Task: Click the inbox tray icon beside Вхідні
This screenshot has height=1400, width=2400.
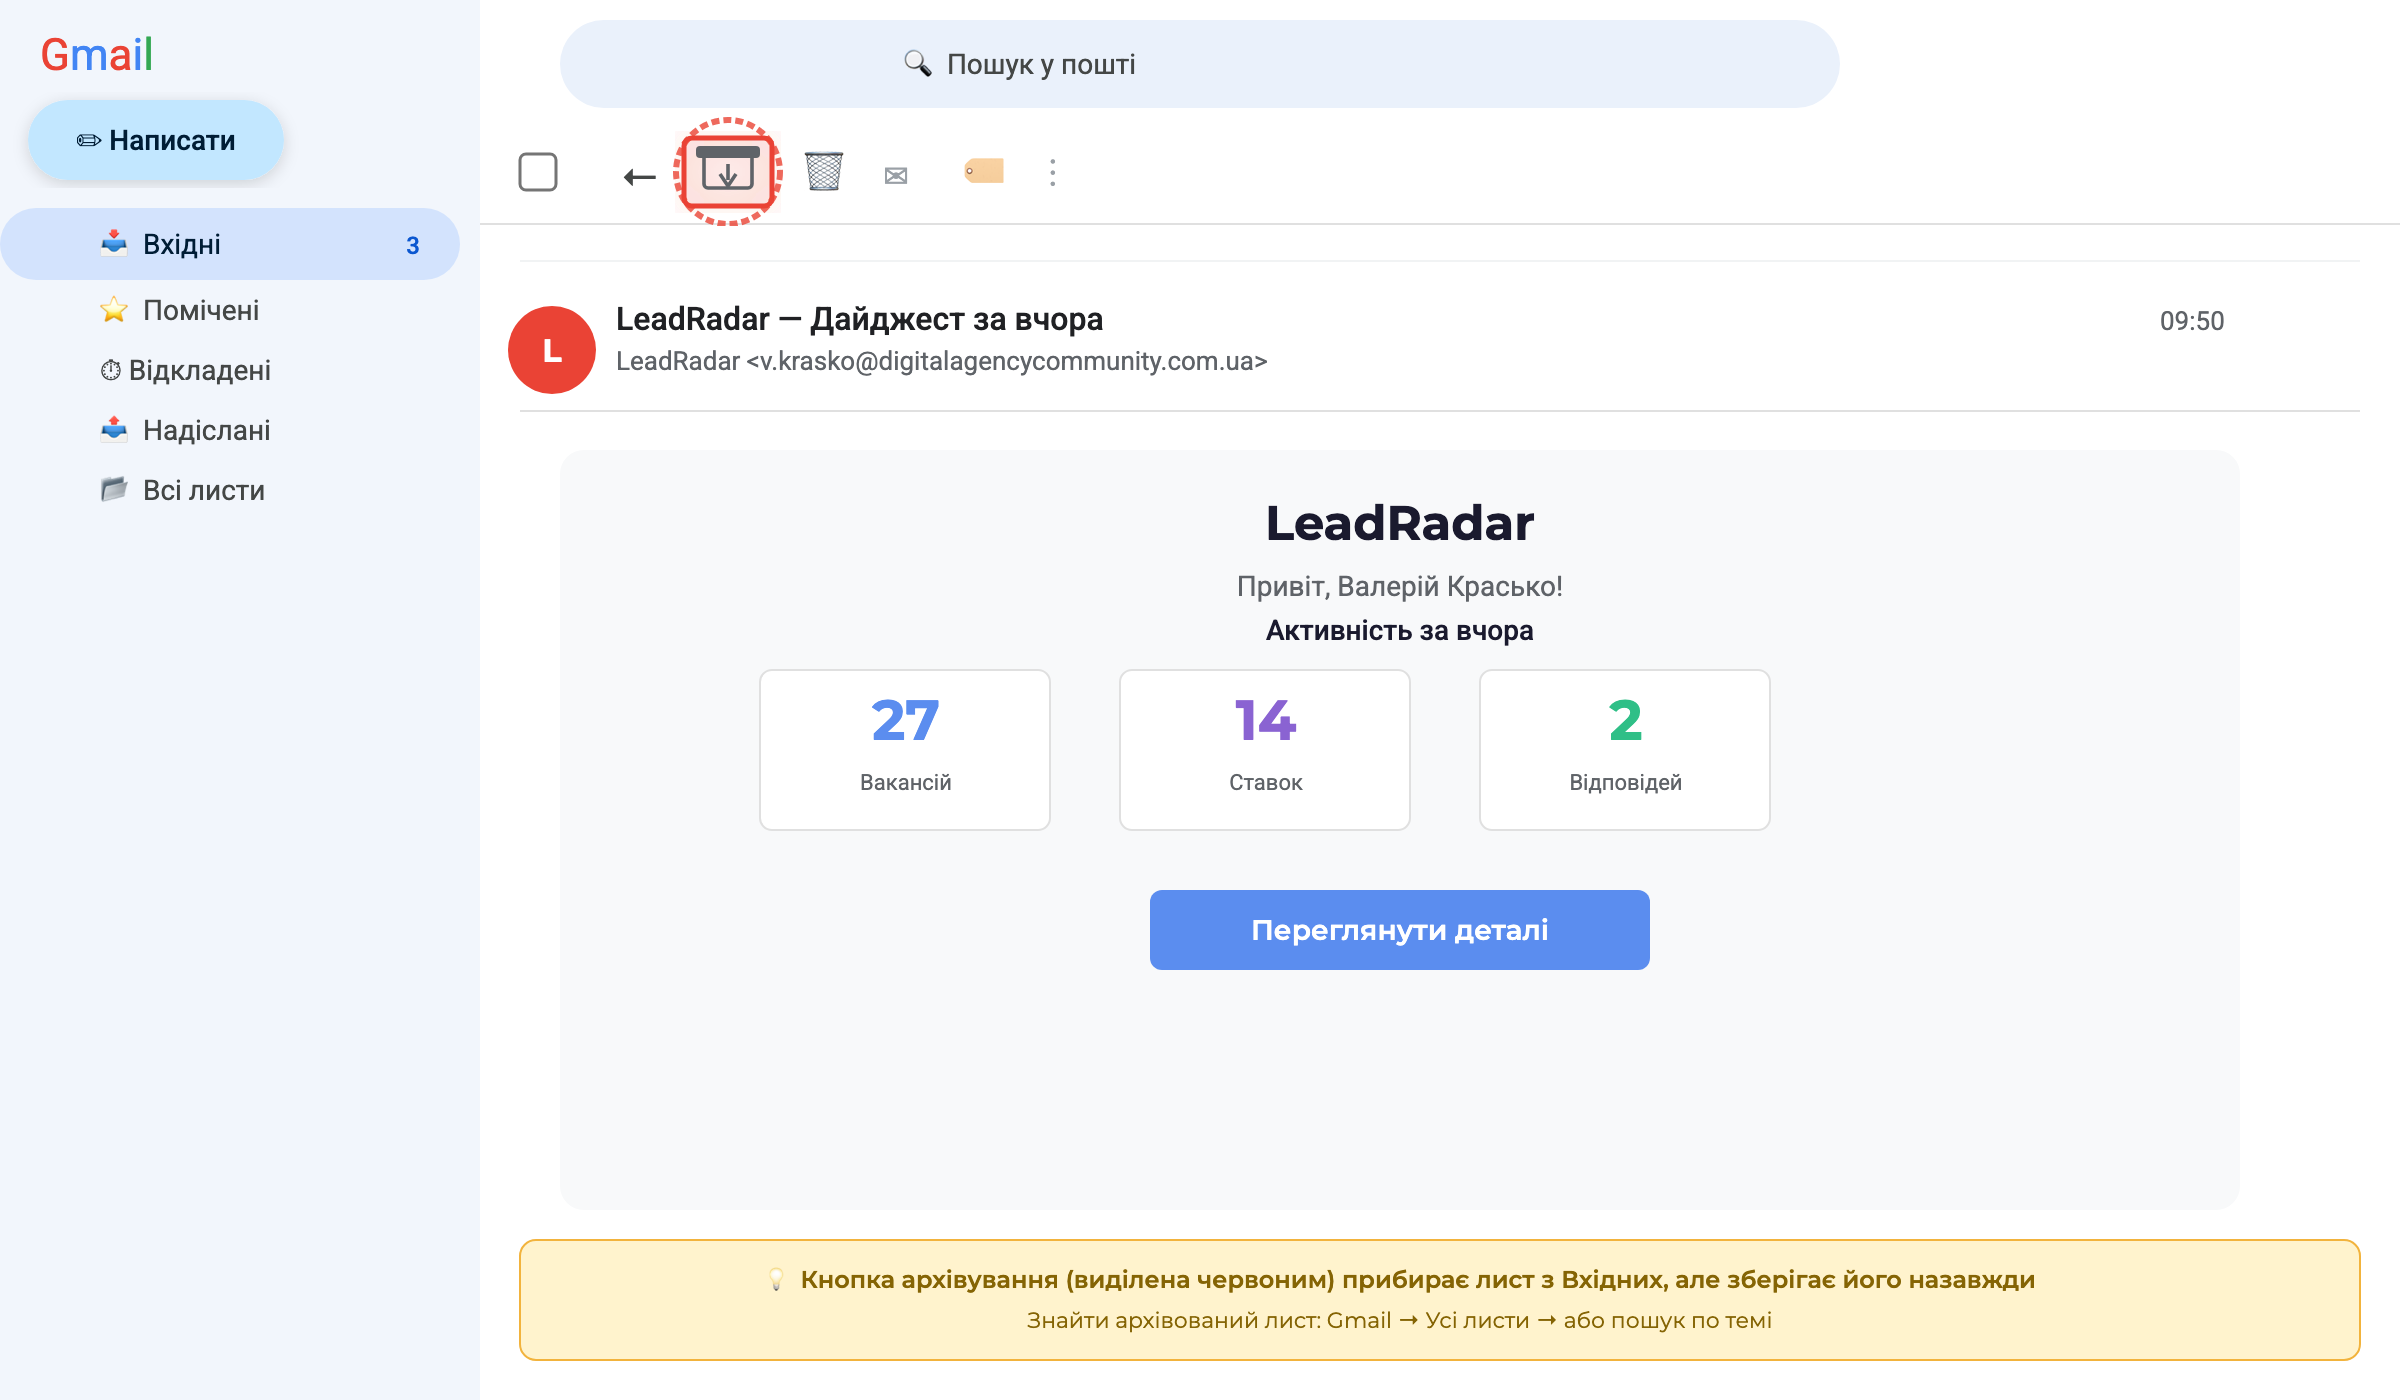Action: coord(114,243)
